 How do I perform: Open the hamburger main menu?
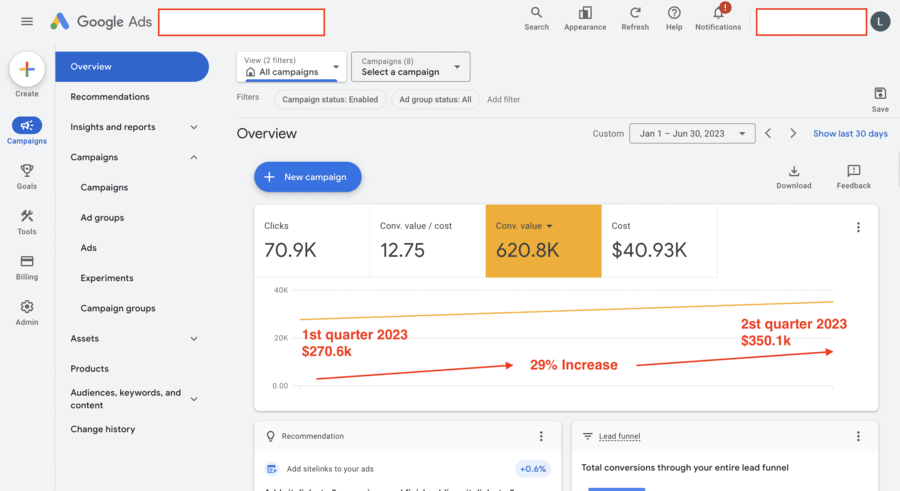click(27, 21)
